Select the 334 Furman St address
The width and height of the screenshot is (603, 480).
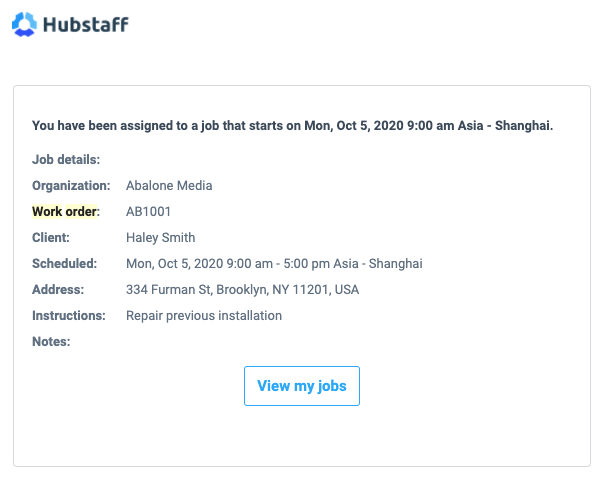click(243, 289)
